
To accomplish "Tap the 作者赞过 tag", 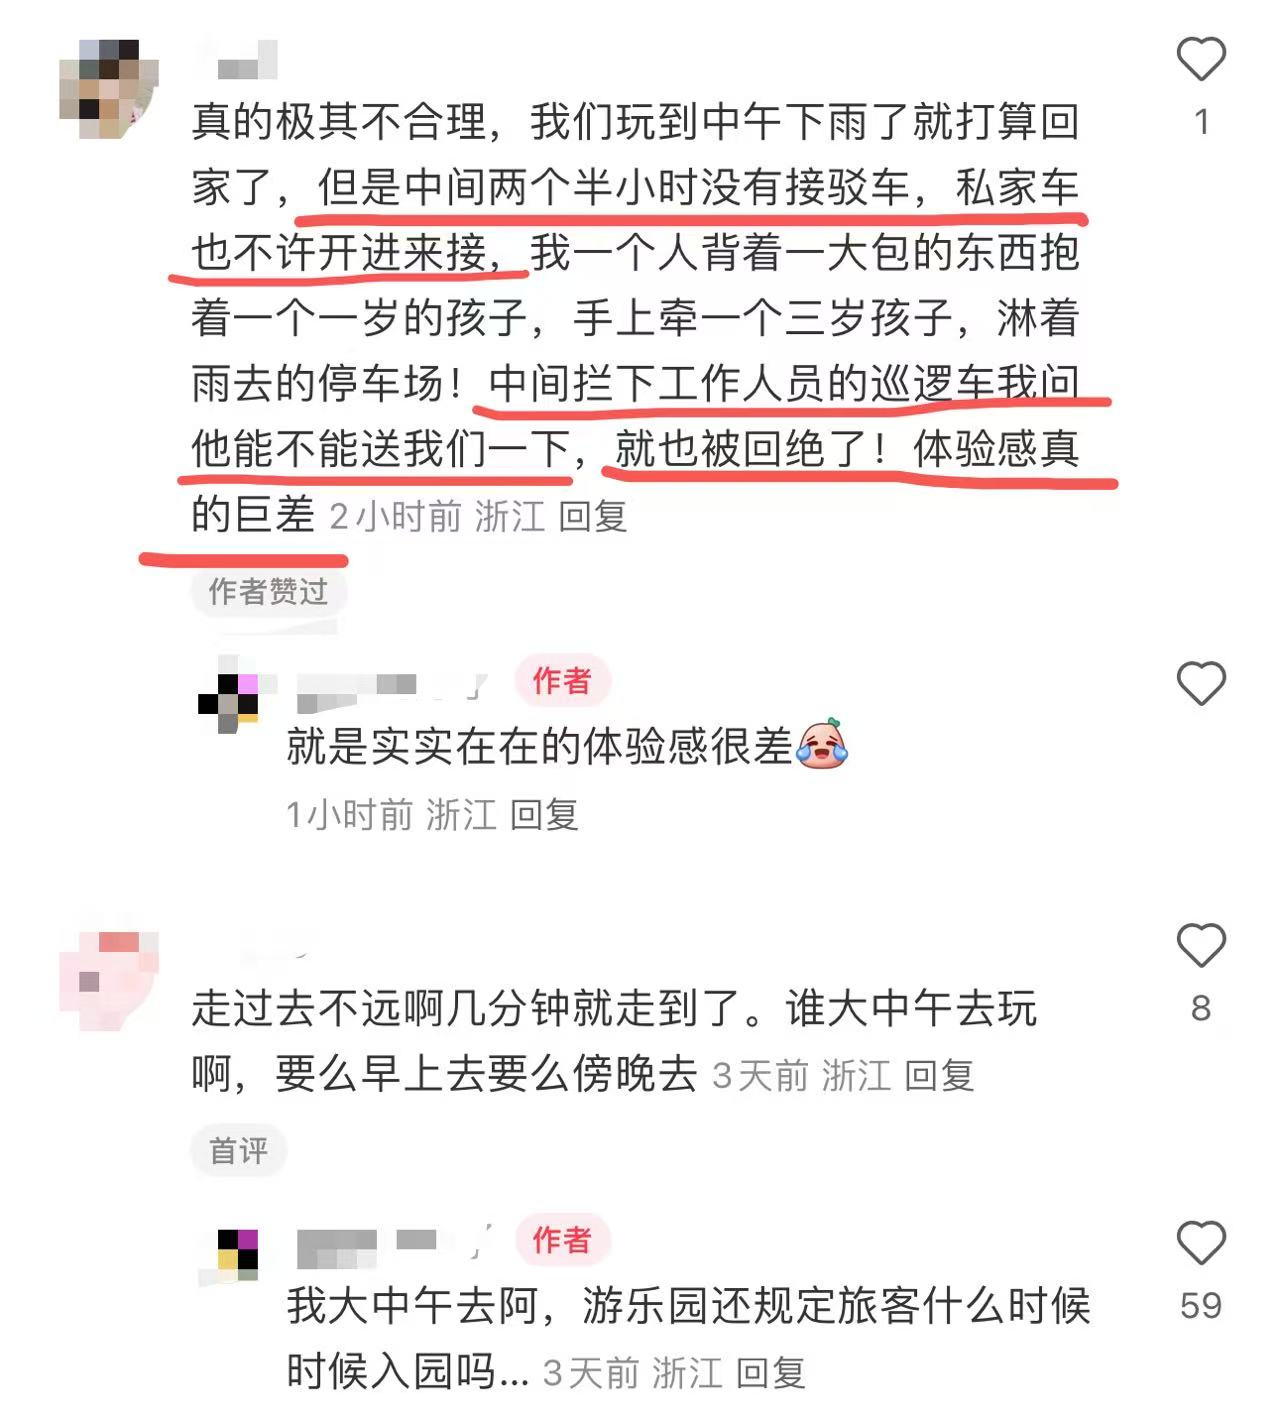I will (268, 592).
